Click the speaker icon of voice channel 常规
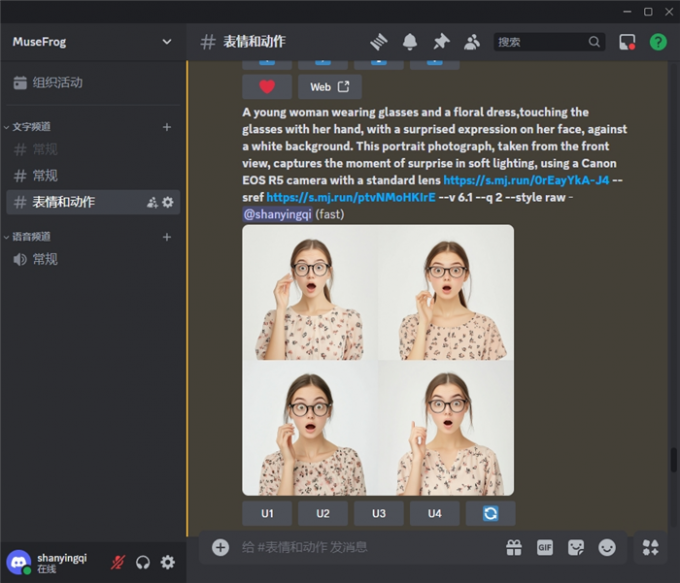Screen dimensions: 680x583 [20, 259]
